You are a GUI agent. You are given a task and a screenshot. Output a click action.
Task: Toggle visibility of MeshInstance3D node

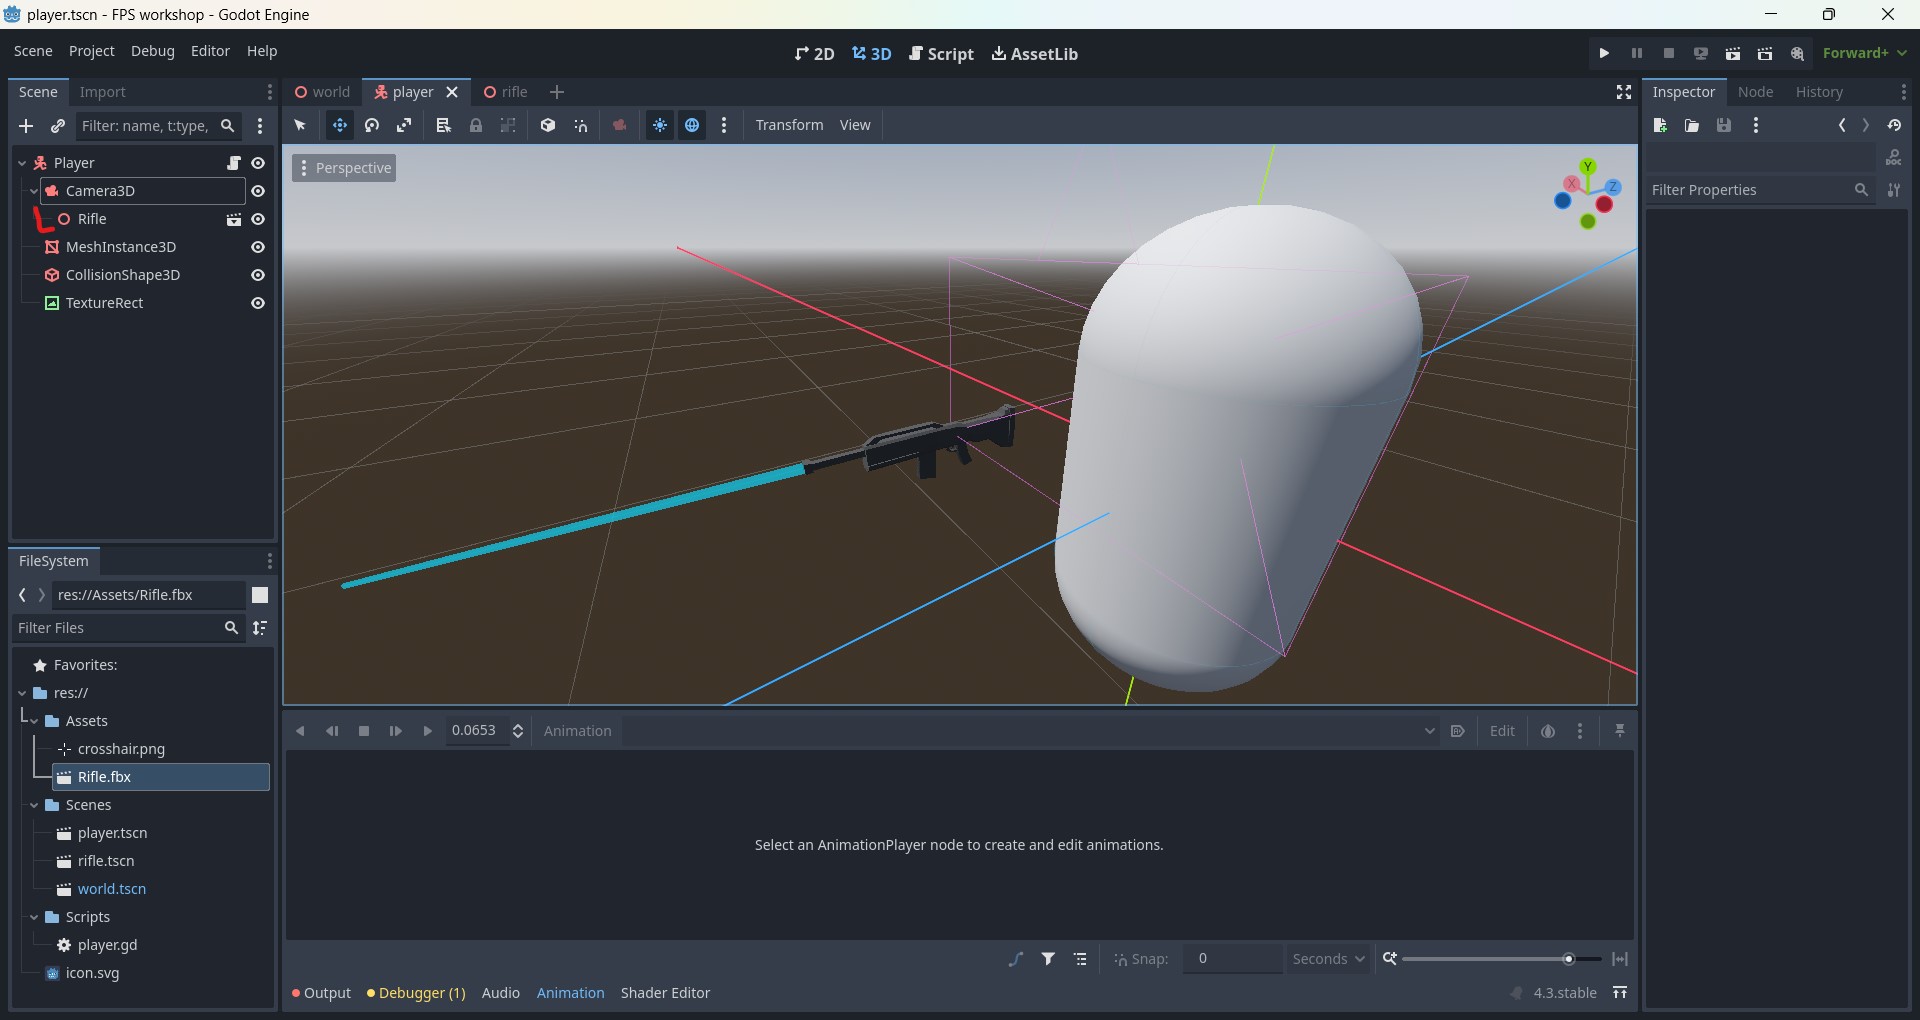pyautogui.click(x=258, y=247)
